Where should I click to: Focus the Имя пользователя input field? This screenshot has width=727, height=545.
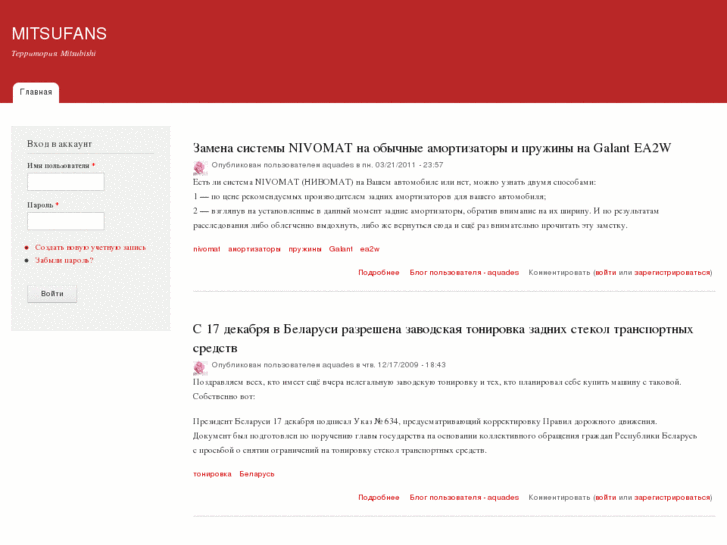(66, 182)
